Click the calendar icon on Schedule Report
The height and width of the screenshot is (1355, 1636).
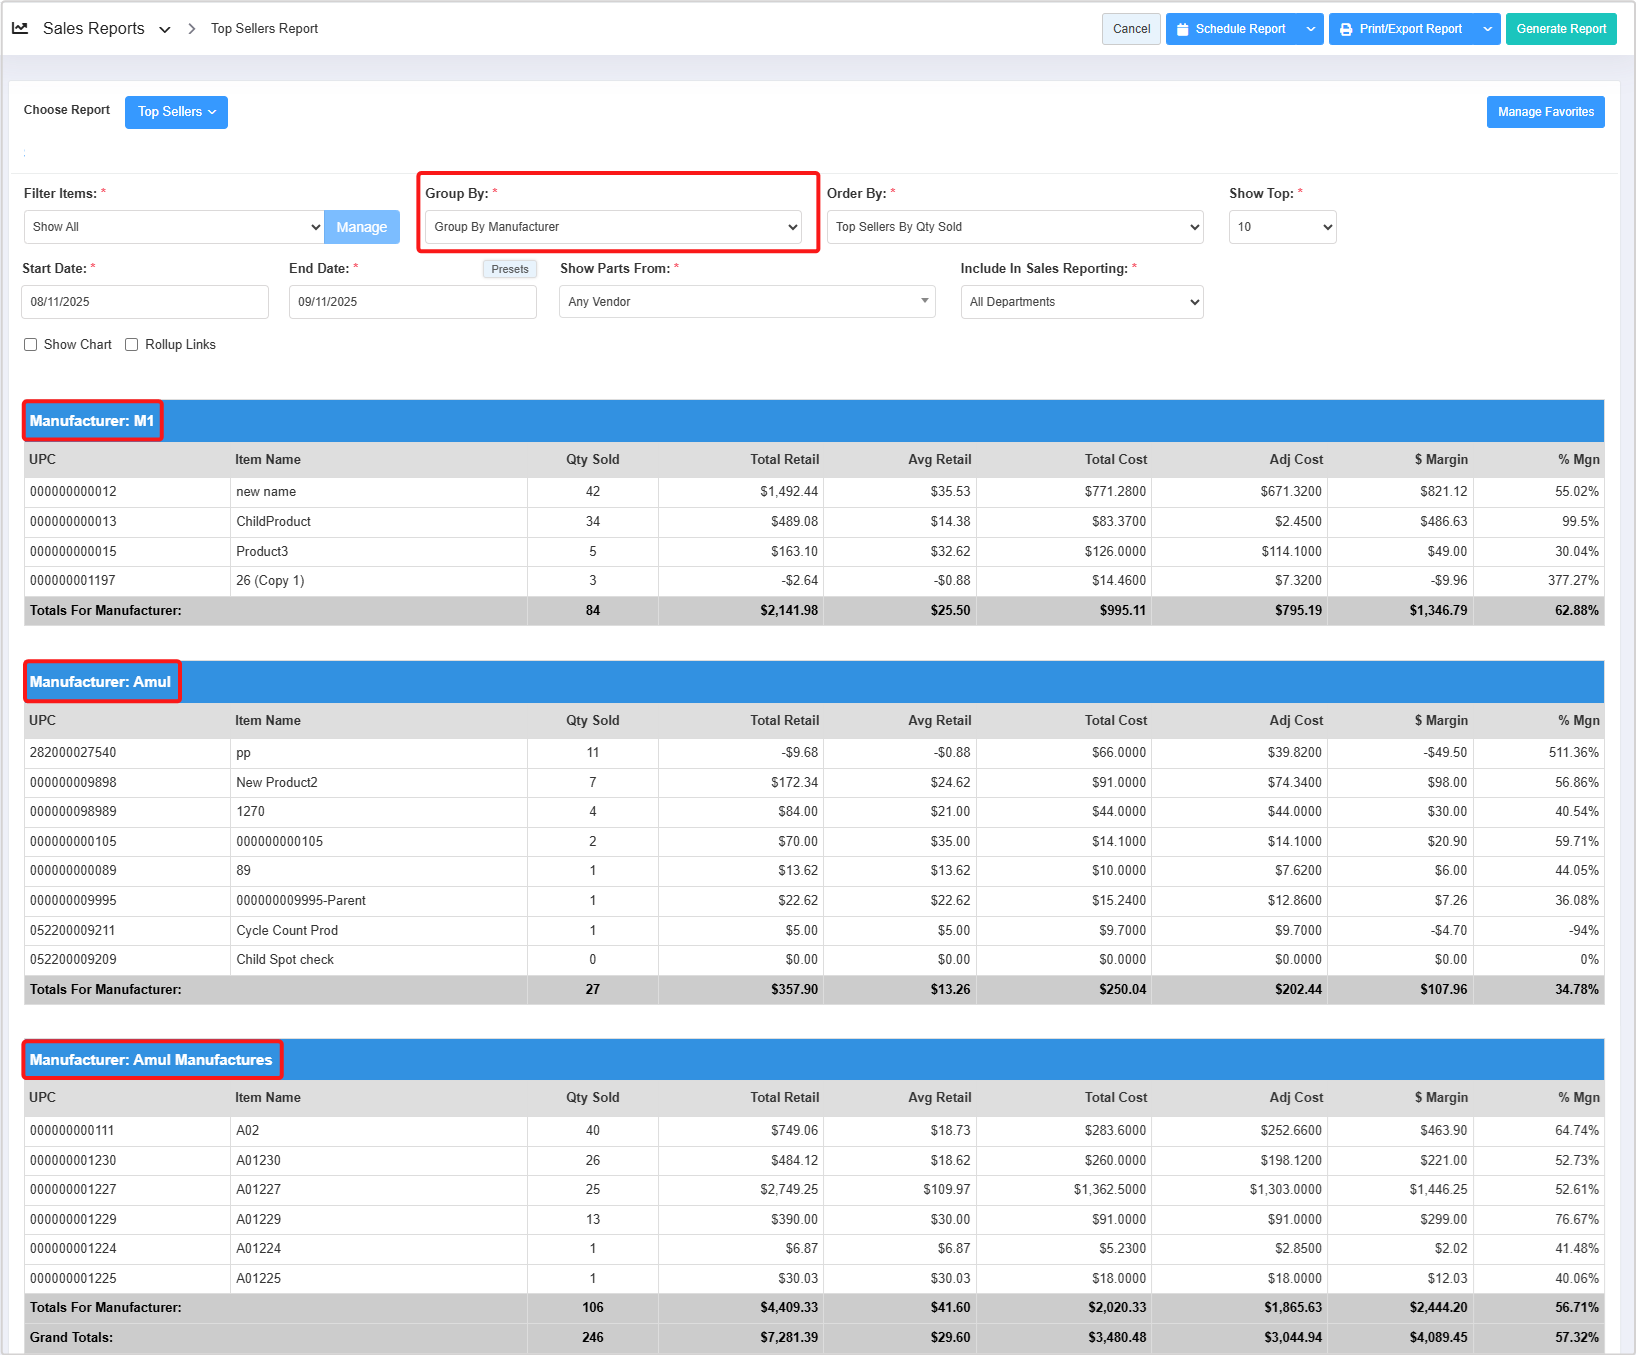(x=1183, y=29)
